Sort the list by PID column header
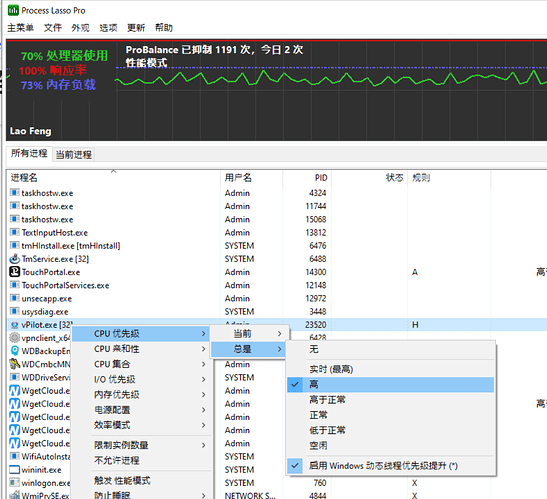The image size is (547, 499). (321, 178)
